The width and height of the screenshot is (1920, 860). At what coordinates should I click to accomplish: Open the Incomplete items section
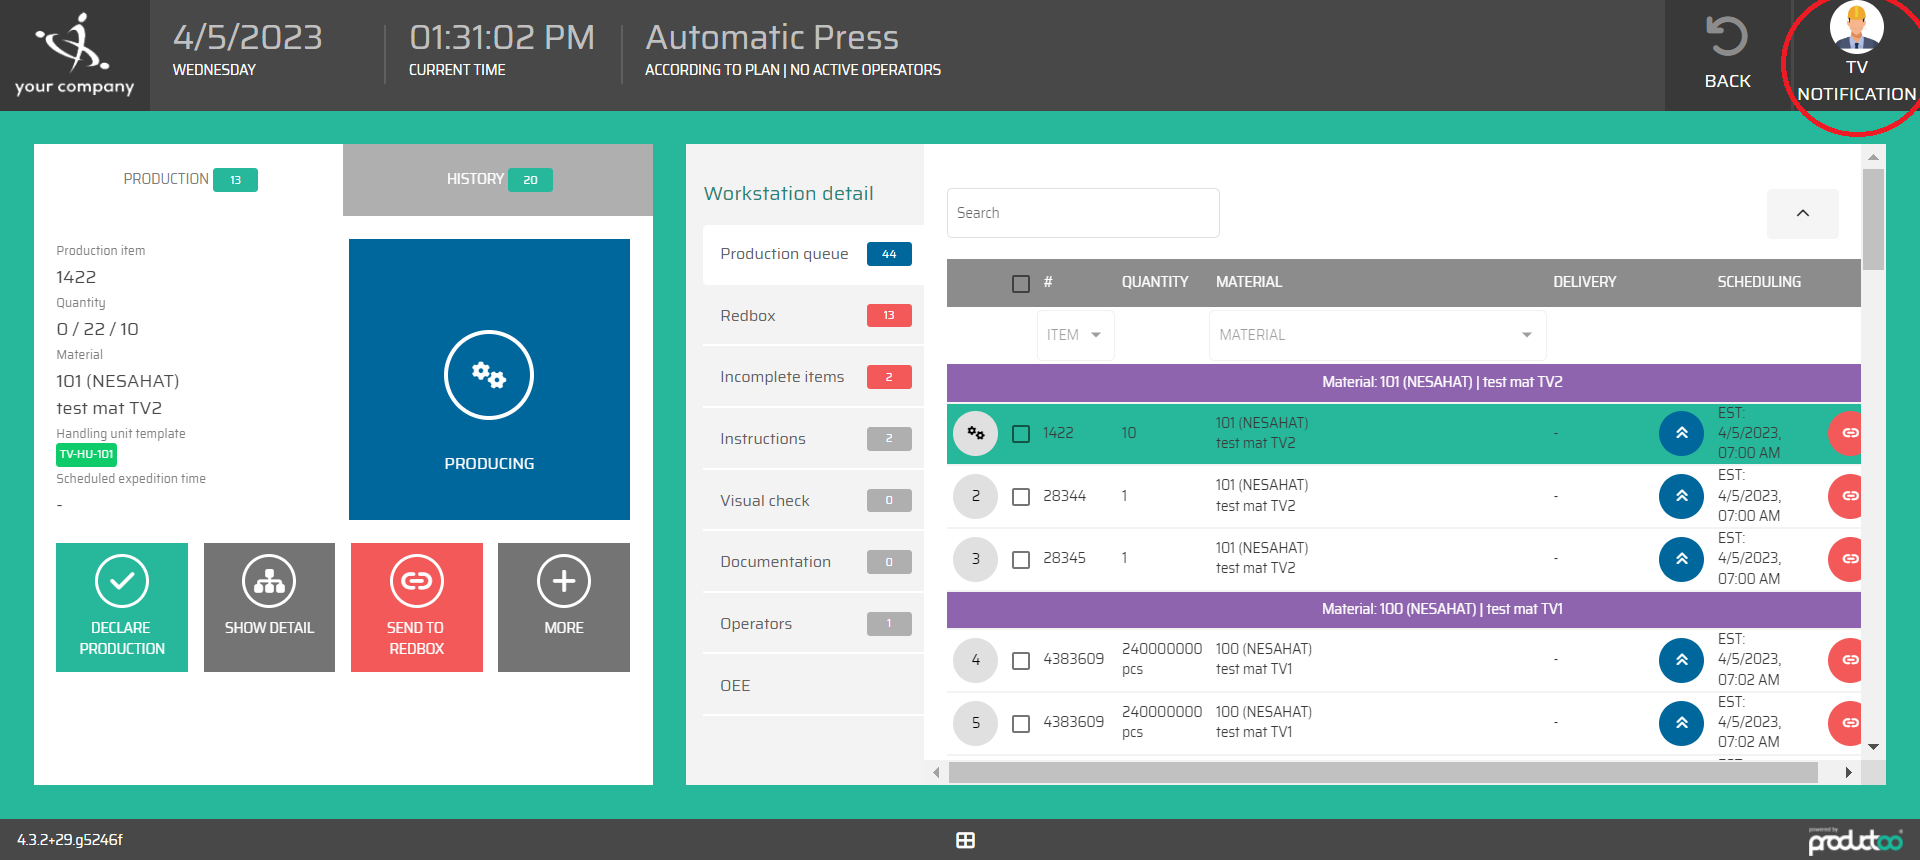812,377
